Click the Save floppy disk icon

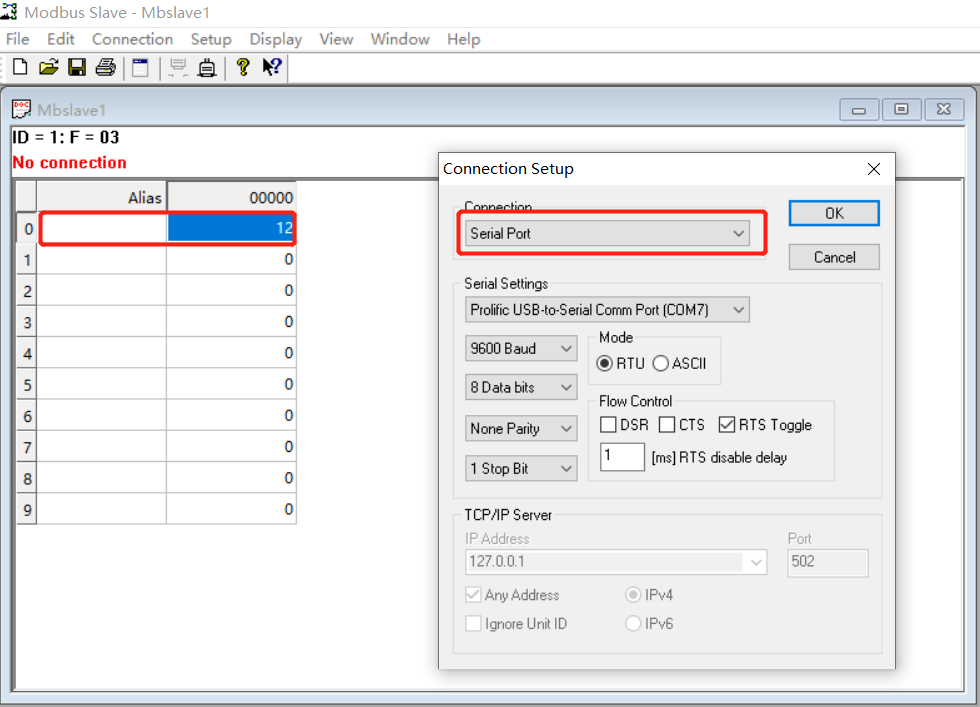[76, 67]
